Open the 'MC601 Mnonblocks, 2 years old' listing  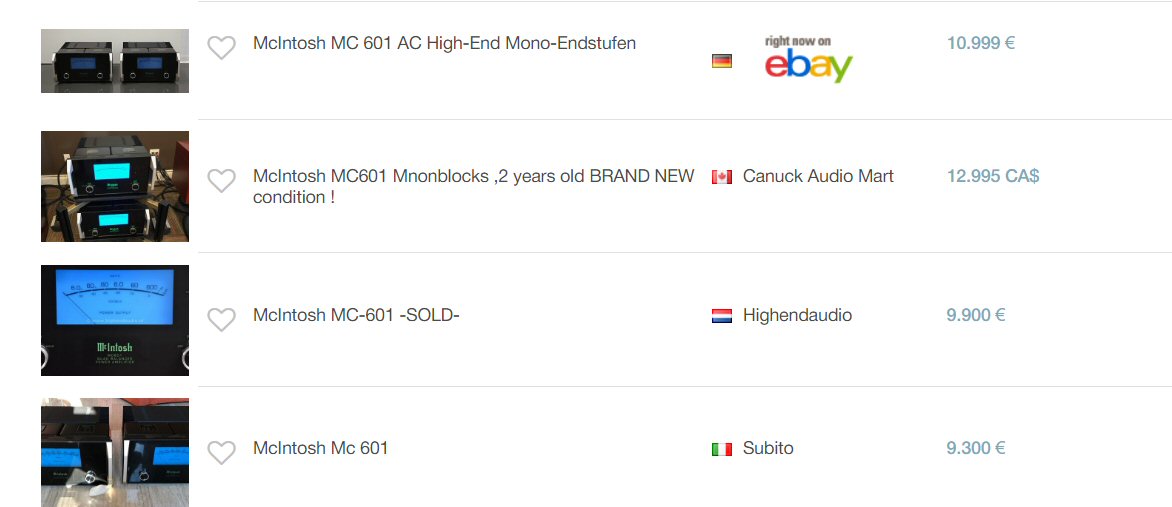click(473, 186)
